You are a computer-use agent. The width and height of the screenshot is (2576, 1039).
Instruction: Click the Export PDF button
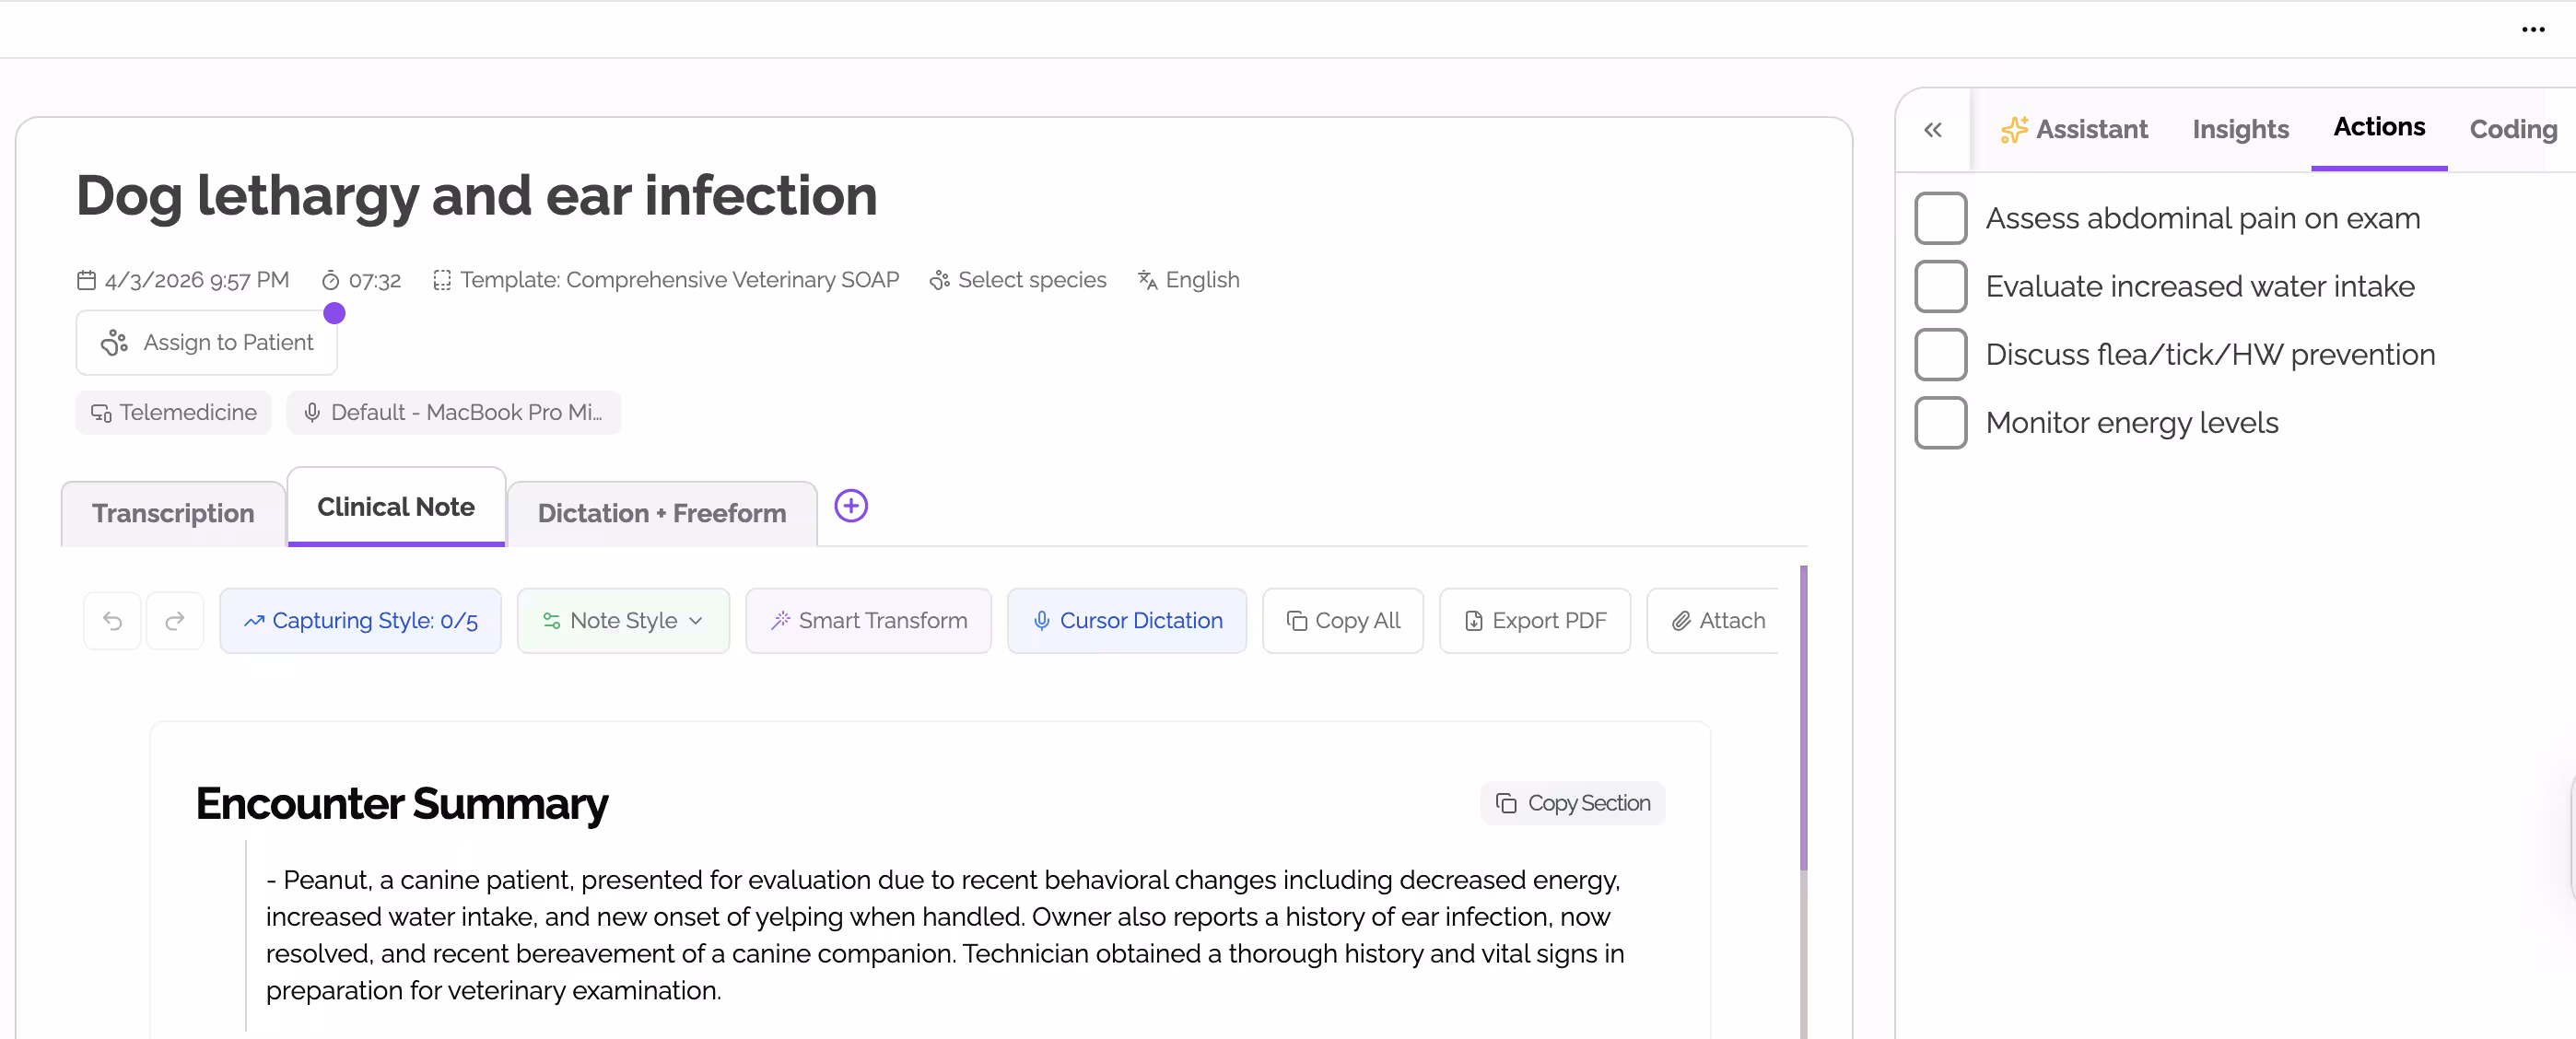[1534, 621]
